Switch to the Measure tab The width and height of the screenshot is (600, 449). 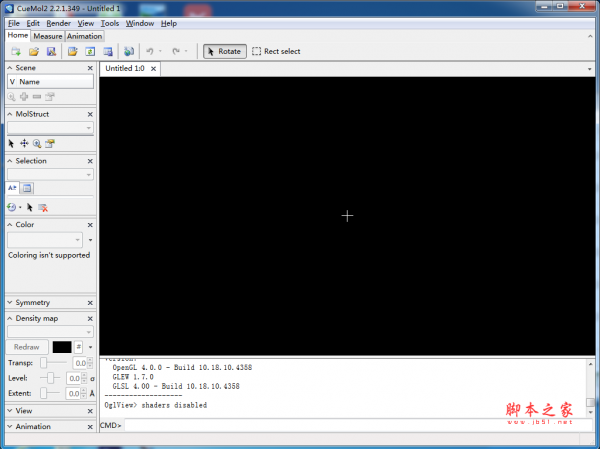pos(48,36)
